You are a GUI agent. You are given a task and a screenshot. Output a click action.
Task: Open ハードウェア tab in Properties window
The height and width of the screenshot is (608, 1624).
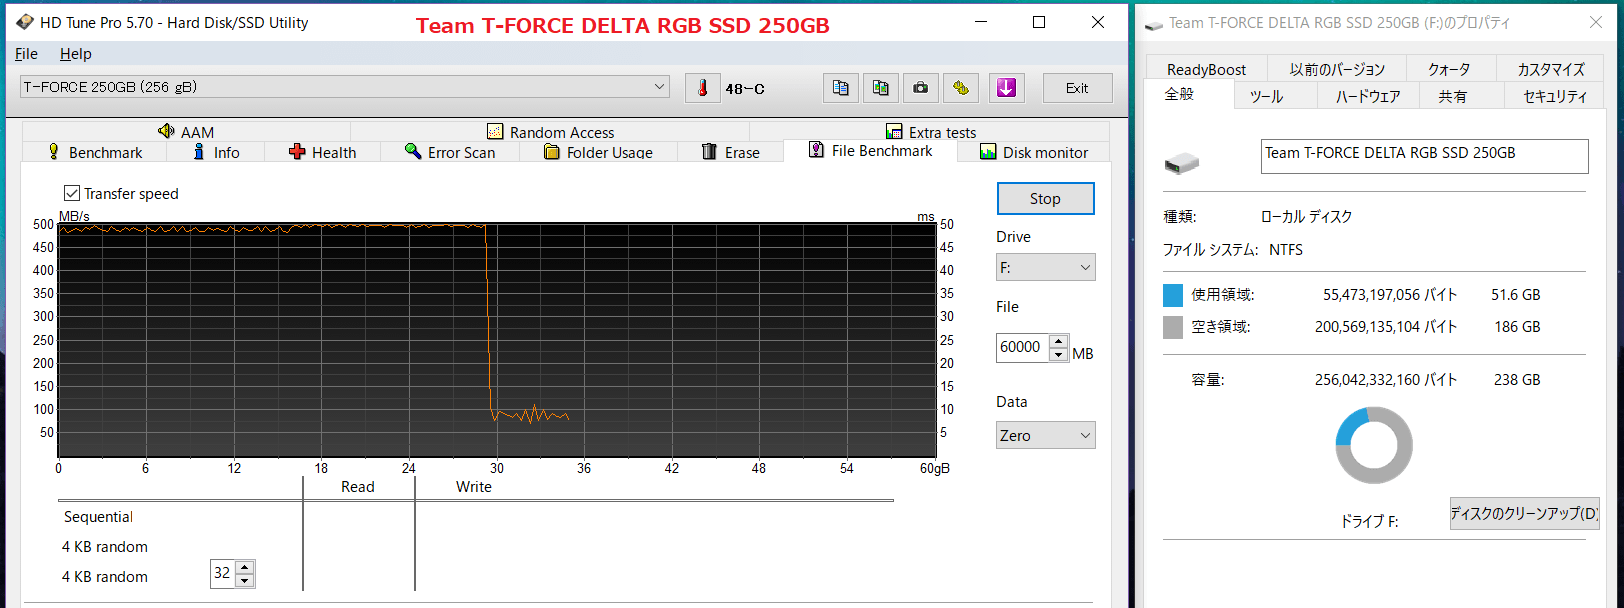pos(1368,96)
